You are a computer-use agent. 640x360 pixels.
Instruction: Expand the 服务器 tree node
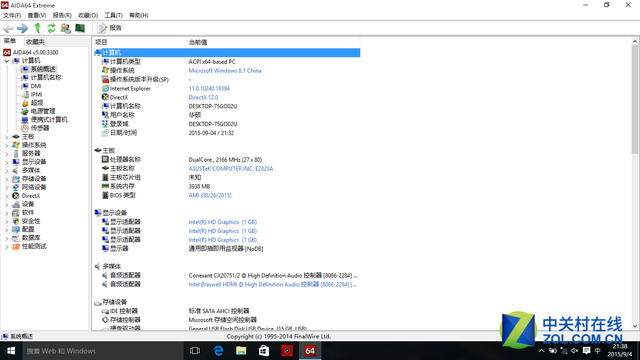click(7, 153)
